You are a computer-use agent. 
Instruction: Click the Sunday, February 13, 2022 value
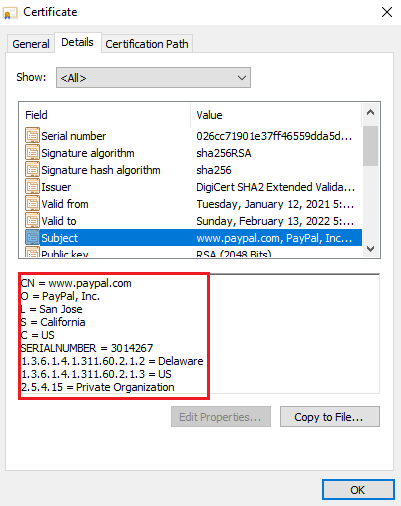tap(275, 221)
